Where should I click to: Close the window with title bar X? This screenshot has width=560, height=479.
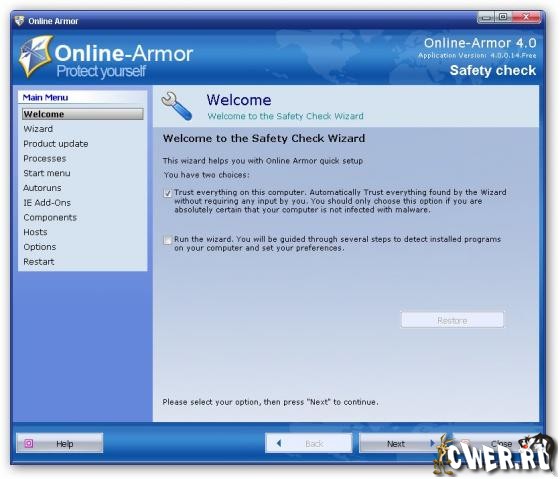(526, 17)
